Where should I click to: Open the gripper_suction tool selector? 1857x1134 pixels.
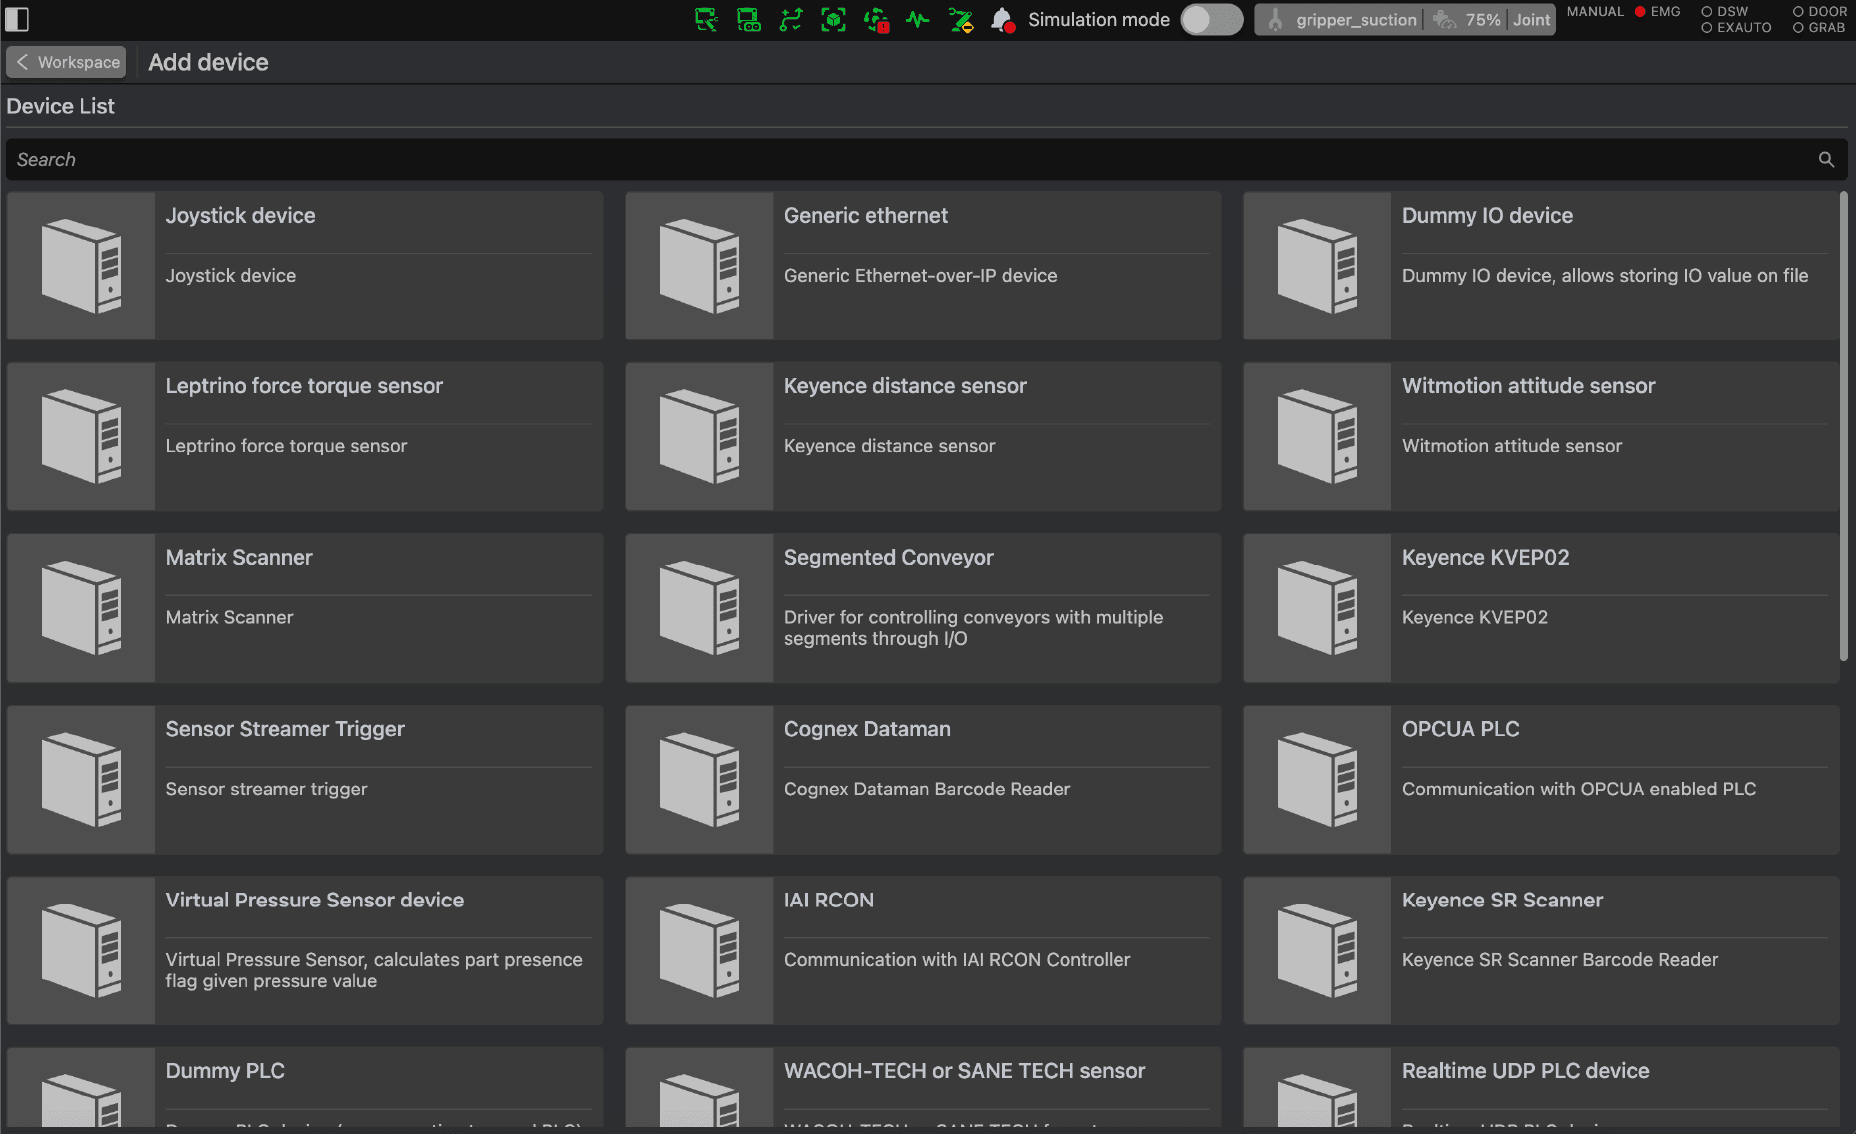pos(1342,20)
